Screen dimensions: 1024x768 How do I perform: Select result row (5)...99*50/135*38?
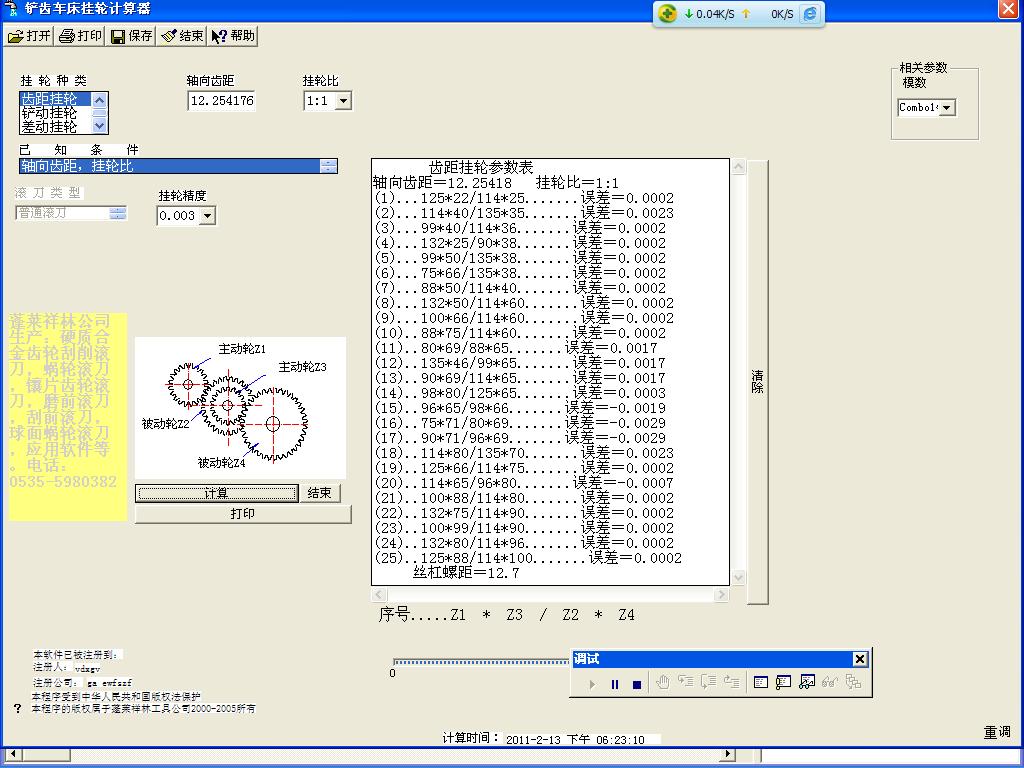(520, 258)
